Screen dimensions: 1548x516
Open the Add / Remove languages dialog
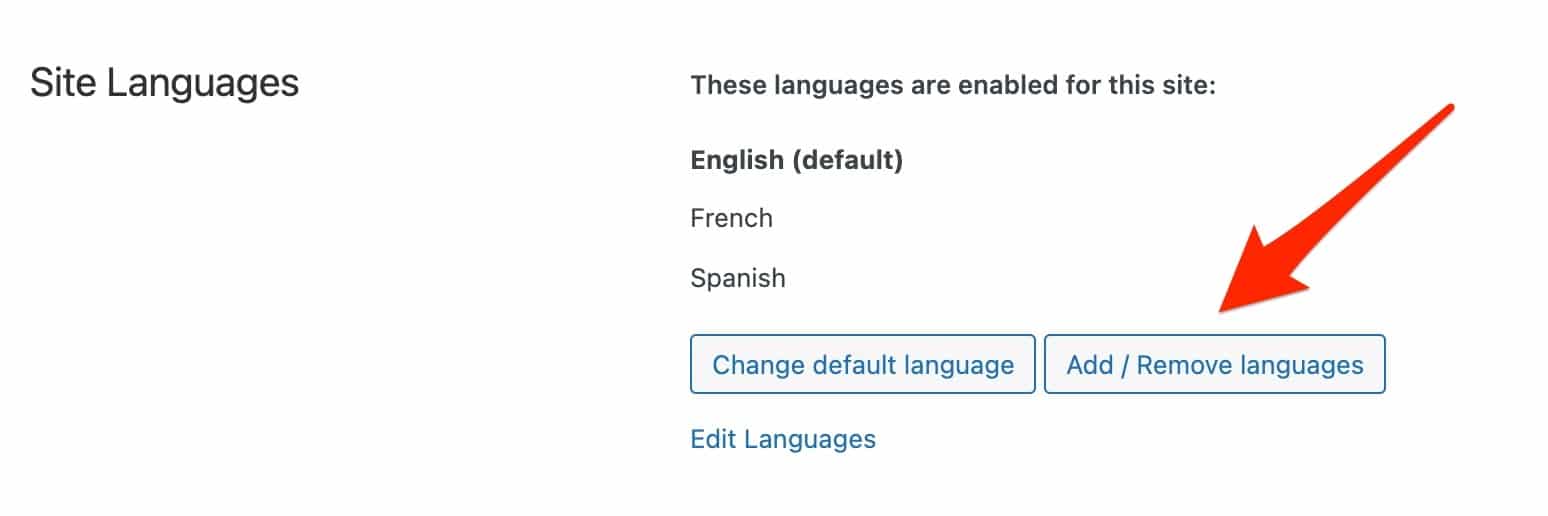click(1214, 365)
